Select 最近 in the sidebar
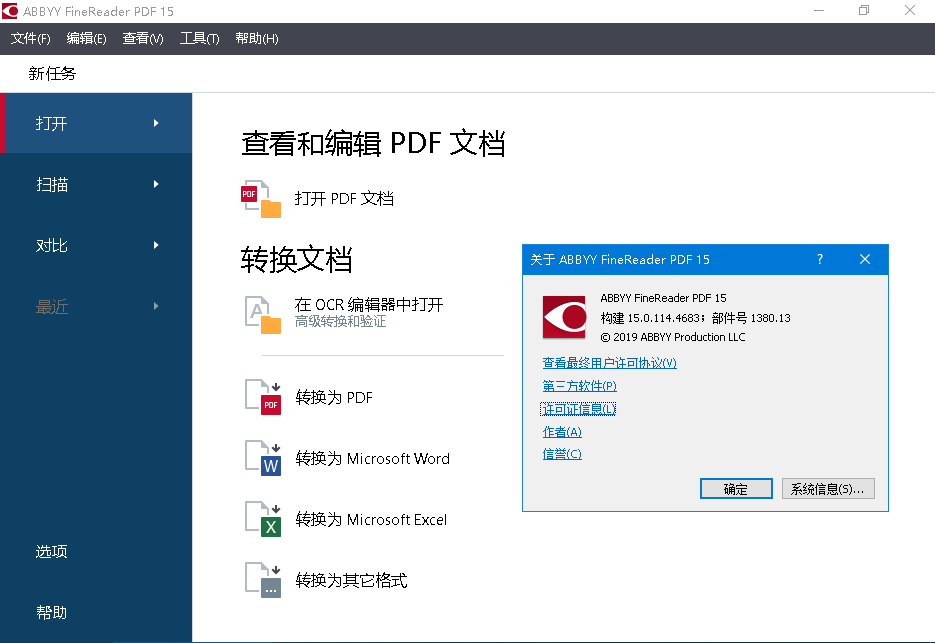935x643 pixels. [96, 306]
